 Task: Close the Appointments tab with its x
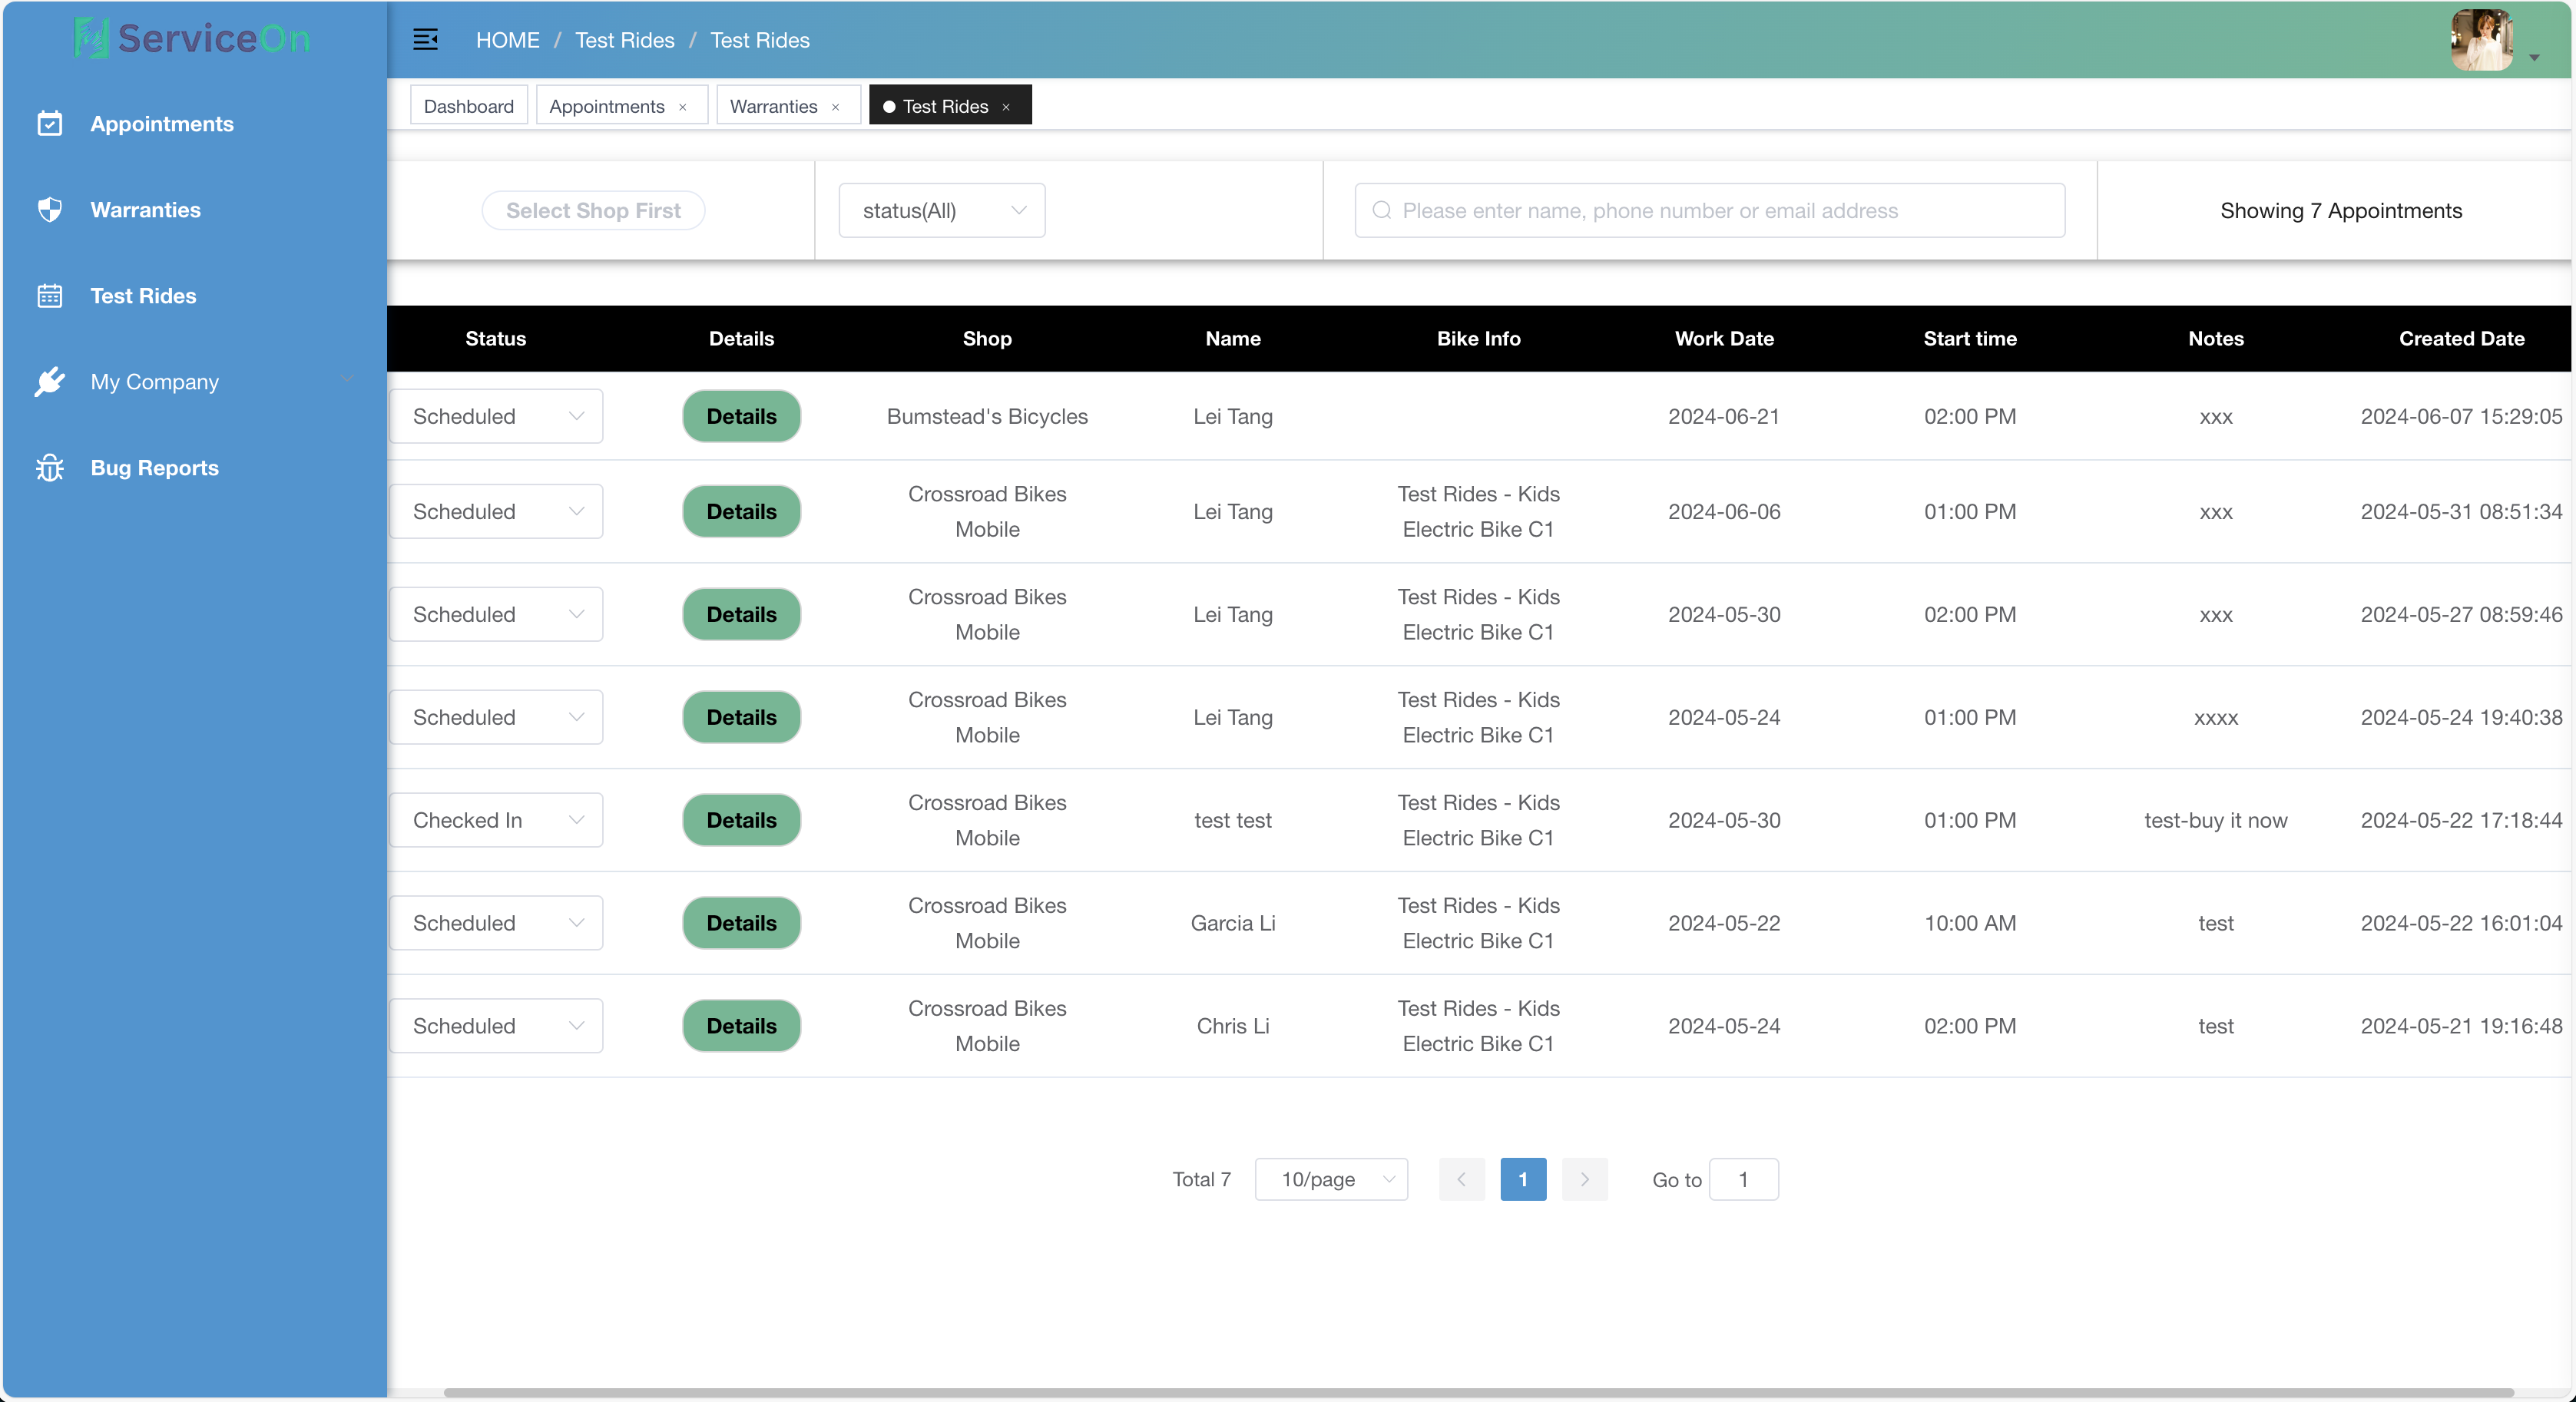(x=683, y=107)
